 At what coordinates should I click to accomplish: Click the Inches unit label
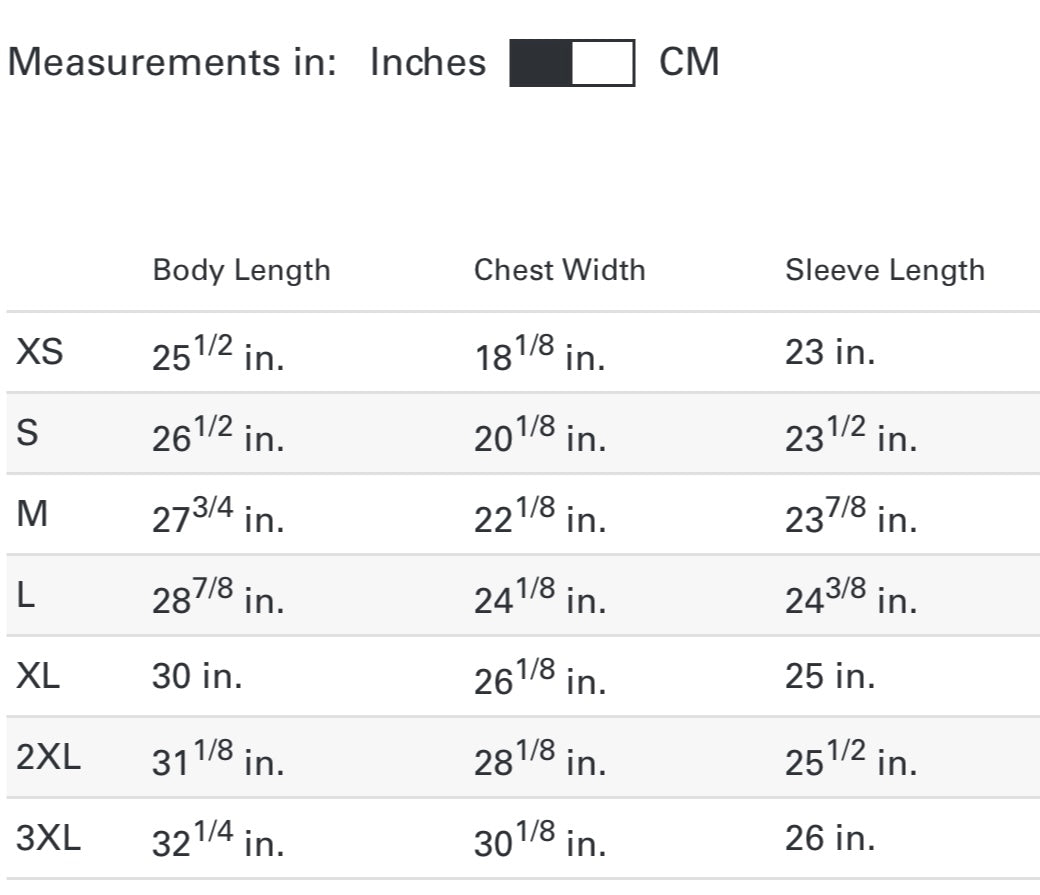[x=428, y=62]
